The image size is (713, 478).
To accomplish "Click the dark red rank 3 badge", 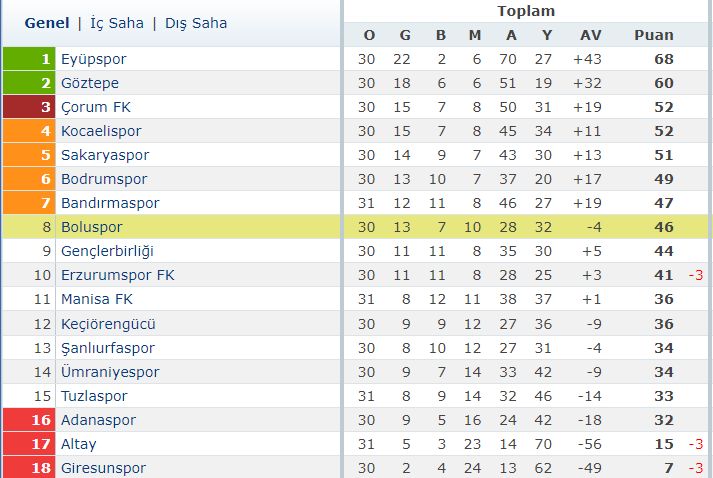I will tap(29, 107).
